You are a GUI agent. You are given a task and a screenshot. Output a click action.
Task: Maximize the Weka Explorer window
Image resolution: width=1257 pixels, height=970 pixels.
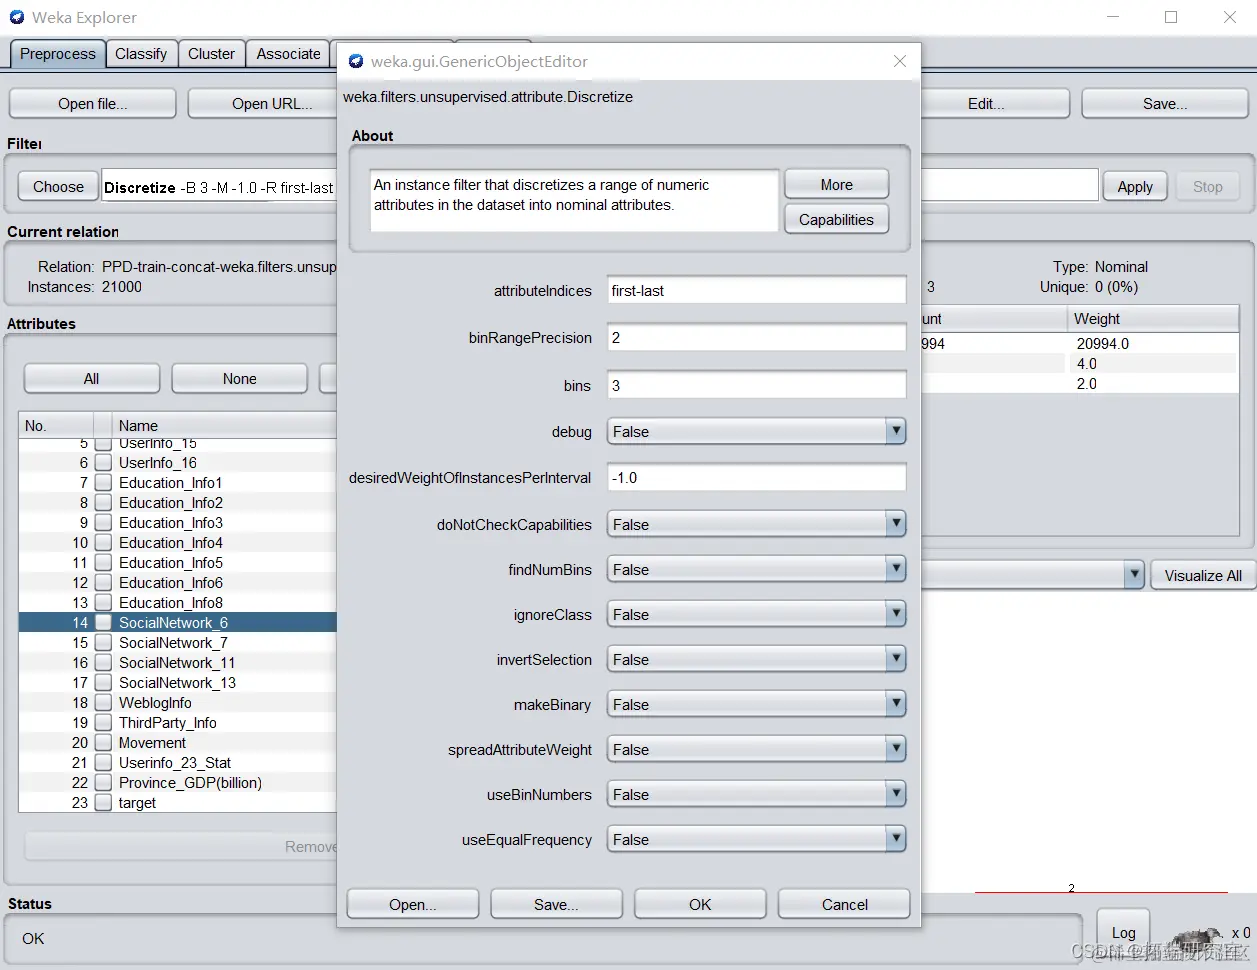click(1171, 17)
